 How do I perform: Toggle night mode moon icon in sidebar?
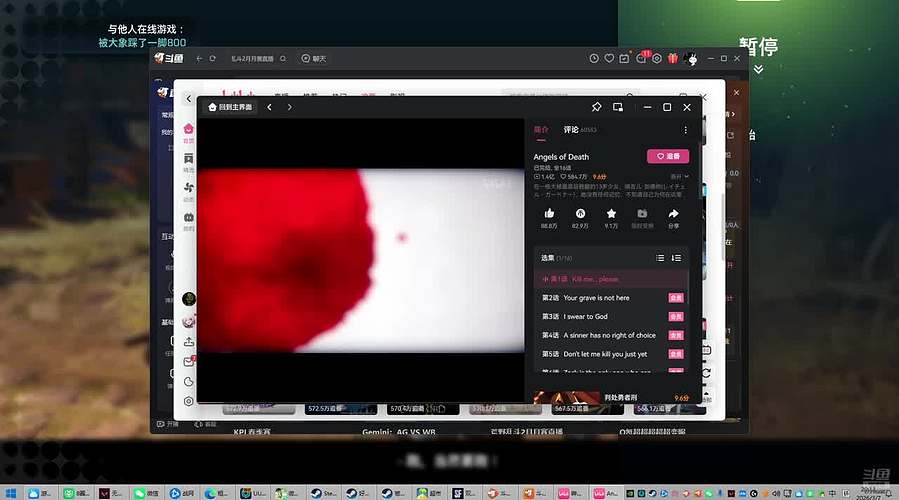(x=189, y=381)
